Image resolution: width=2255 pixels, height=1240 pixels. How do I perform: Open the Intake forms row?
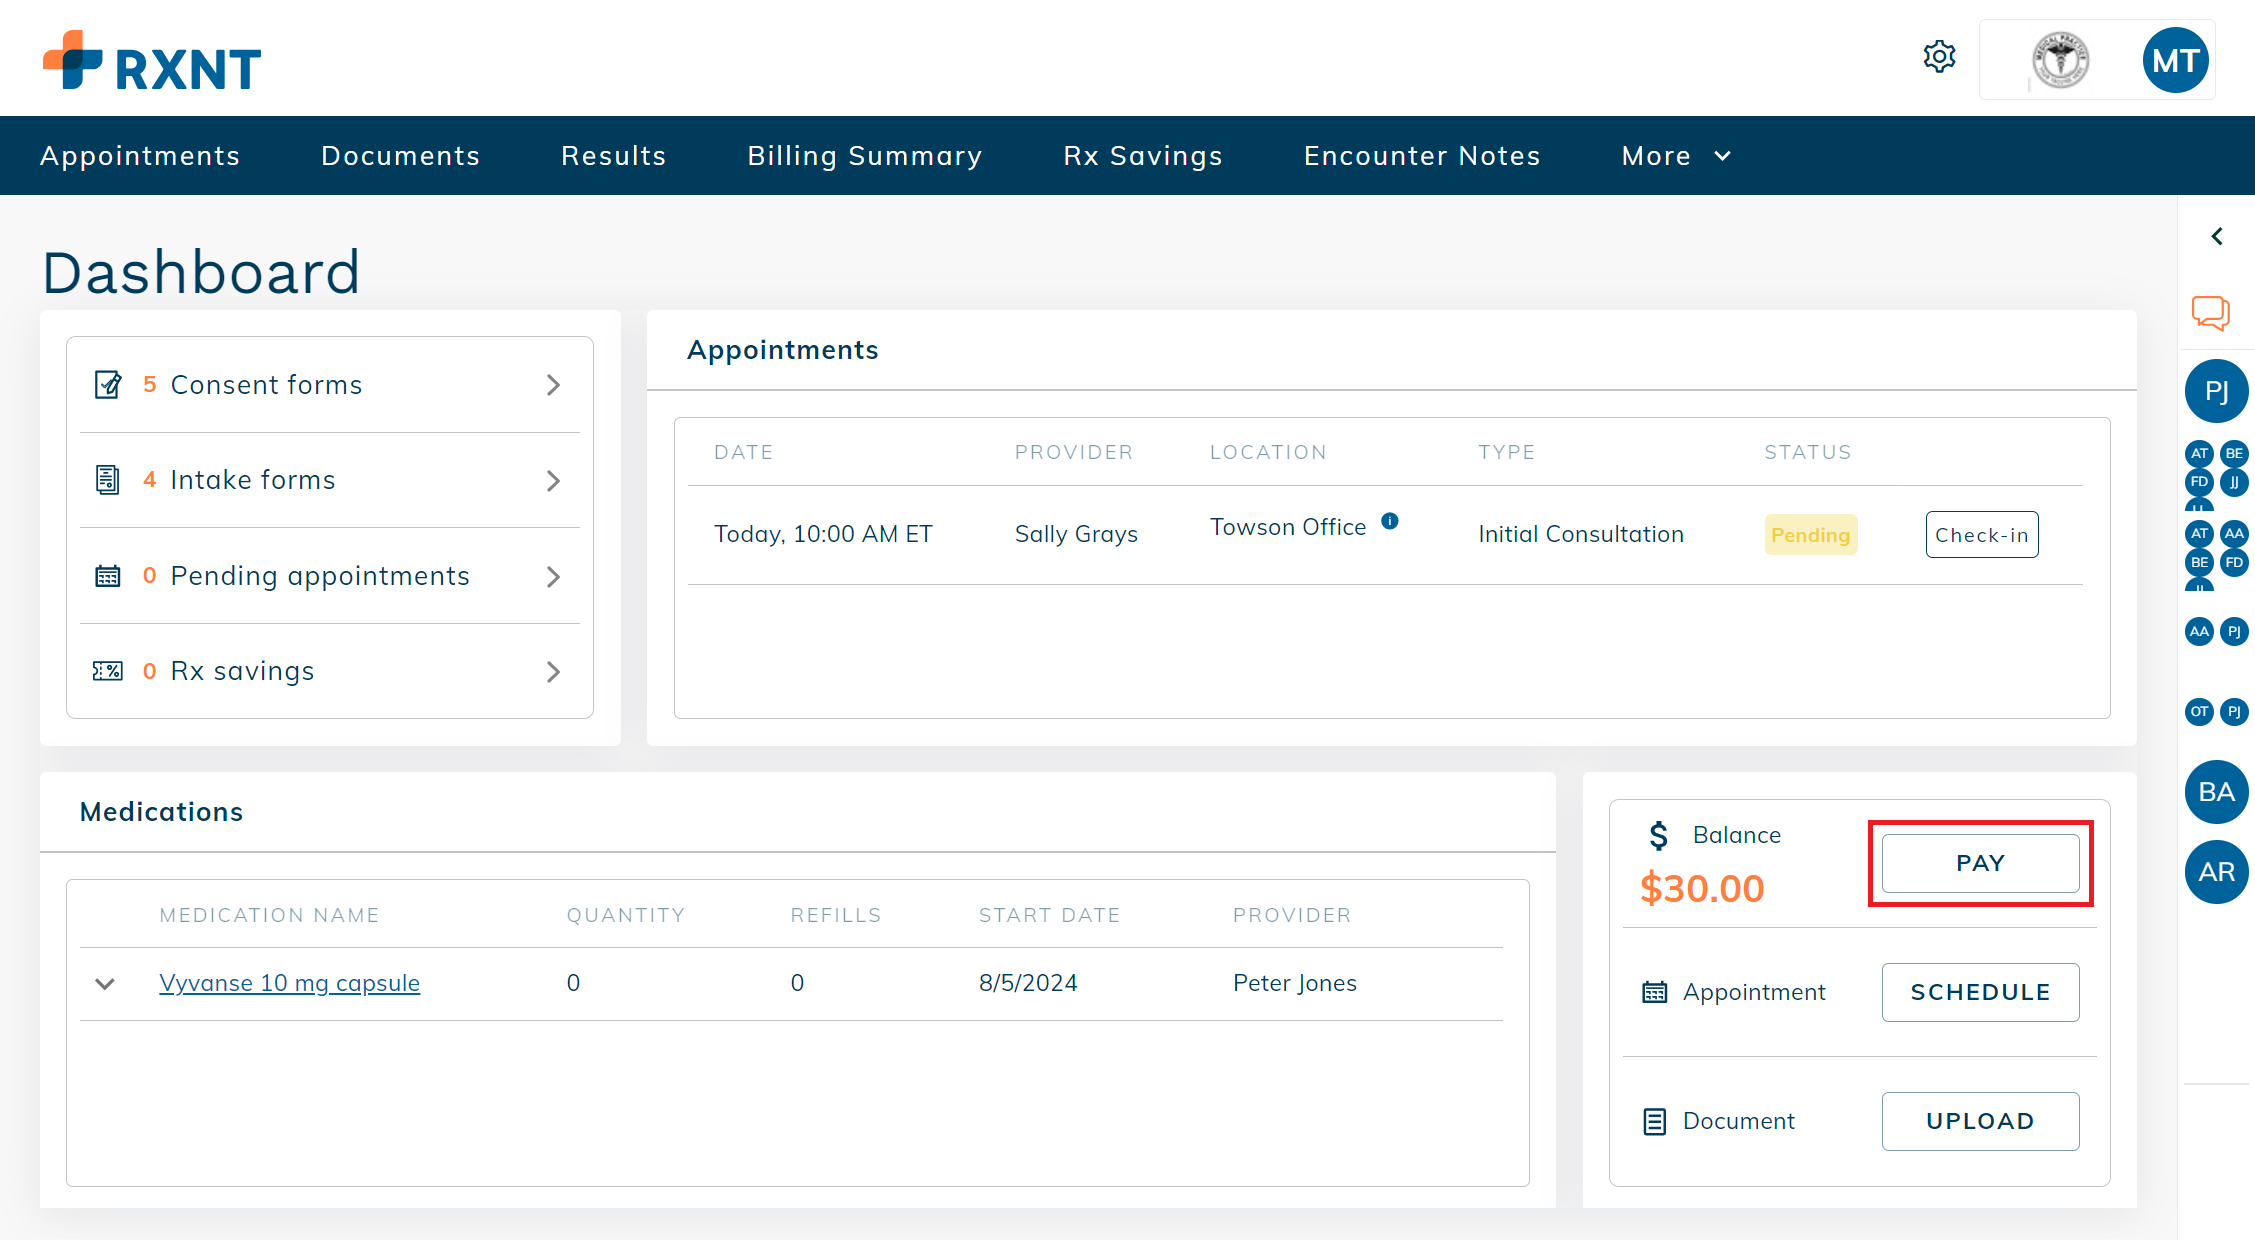329,480
